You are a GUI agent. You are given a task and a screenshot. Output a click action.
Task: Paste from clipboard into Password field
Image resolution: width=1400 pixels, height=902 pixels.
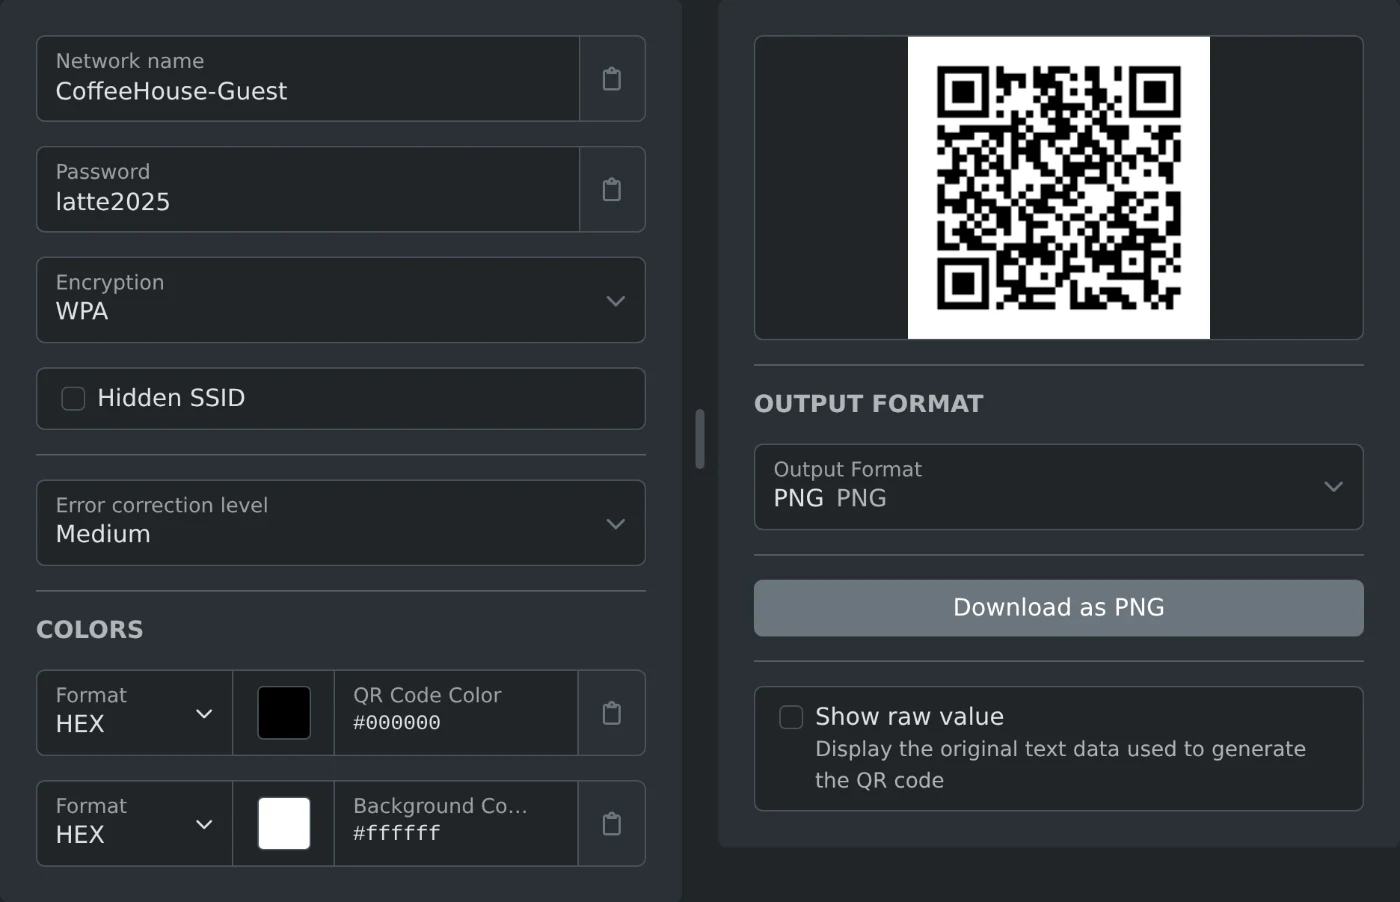point(612,190)
